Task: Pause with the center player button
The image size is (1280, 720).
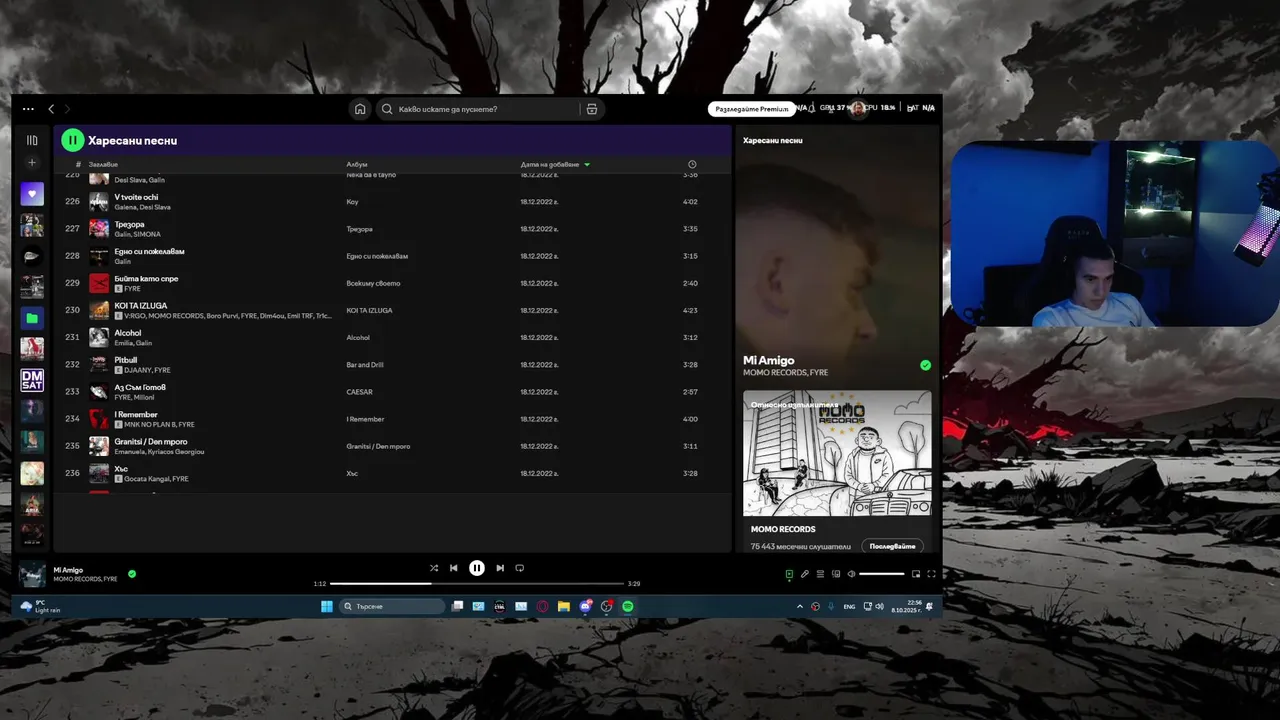Action: [x=477, y=568]
